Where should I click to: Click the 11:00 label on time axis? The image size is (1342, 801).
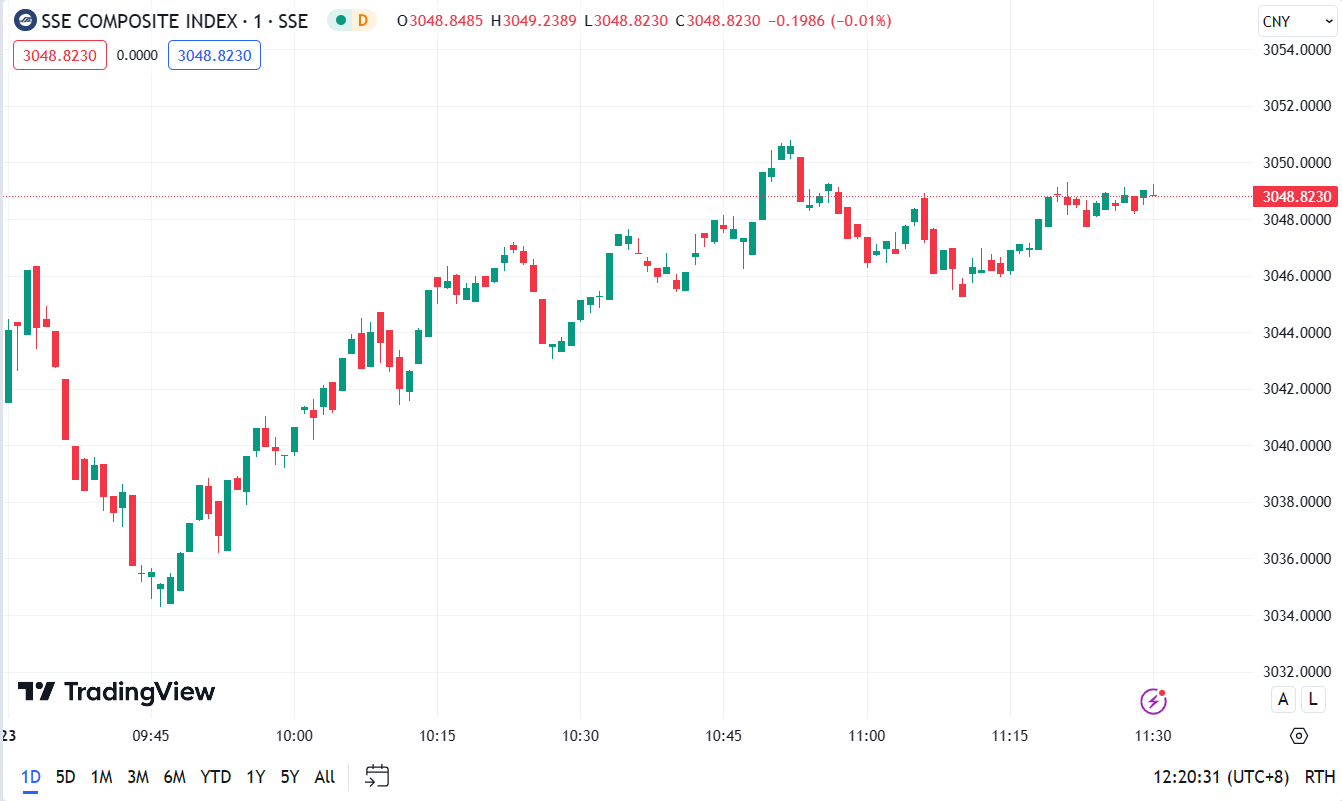(x=866, y=736)
